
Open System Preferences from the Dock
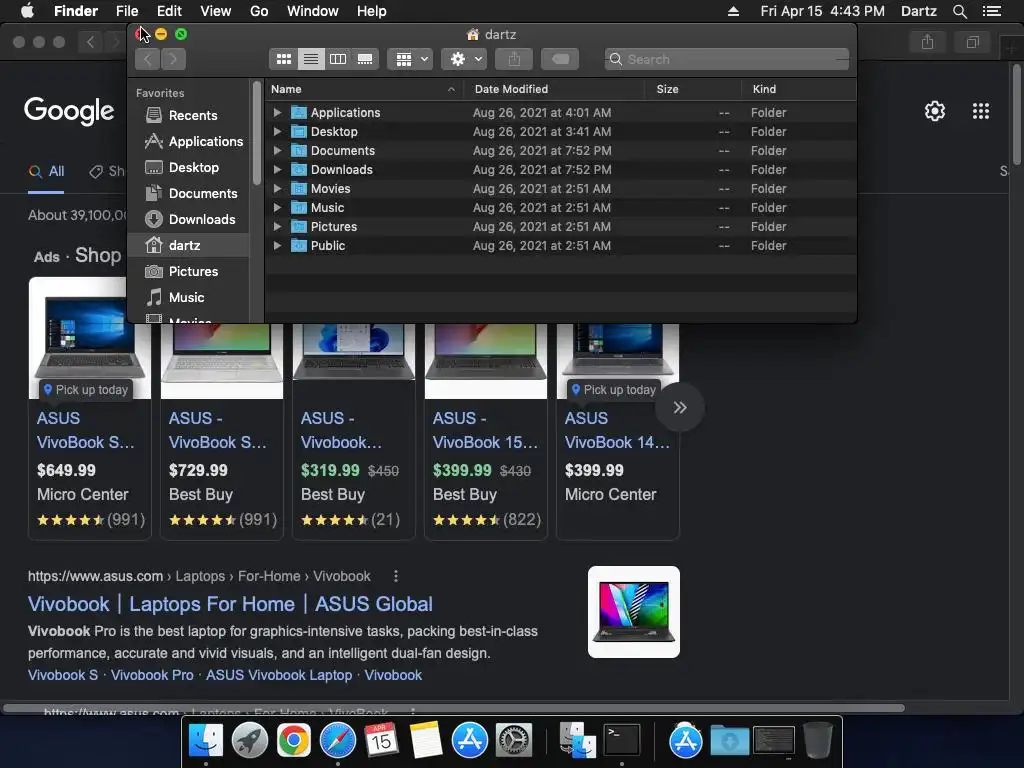pos(513,741)
